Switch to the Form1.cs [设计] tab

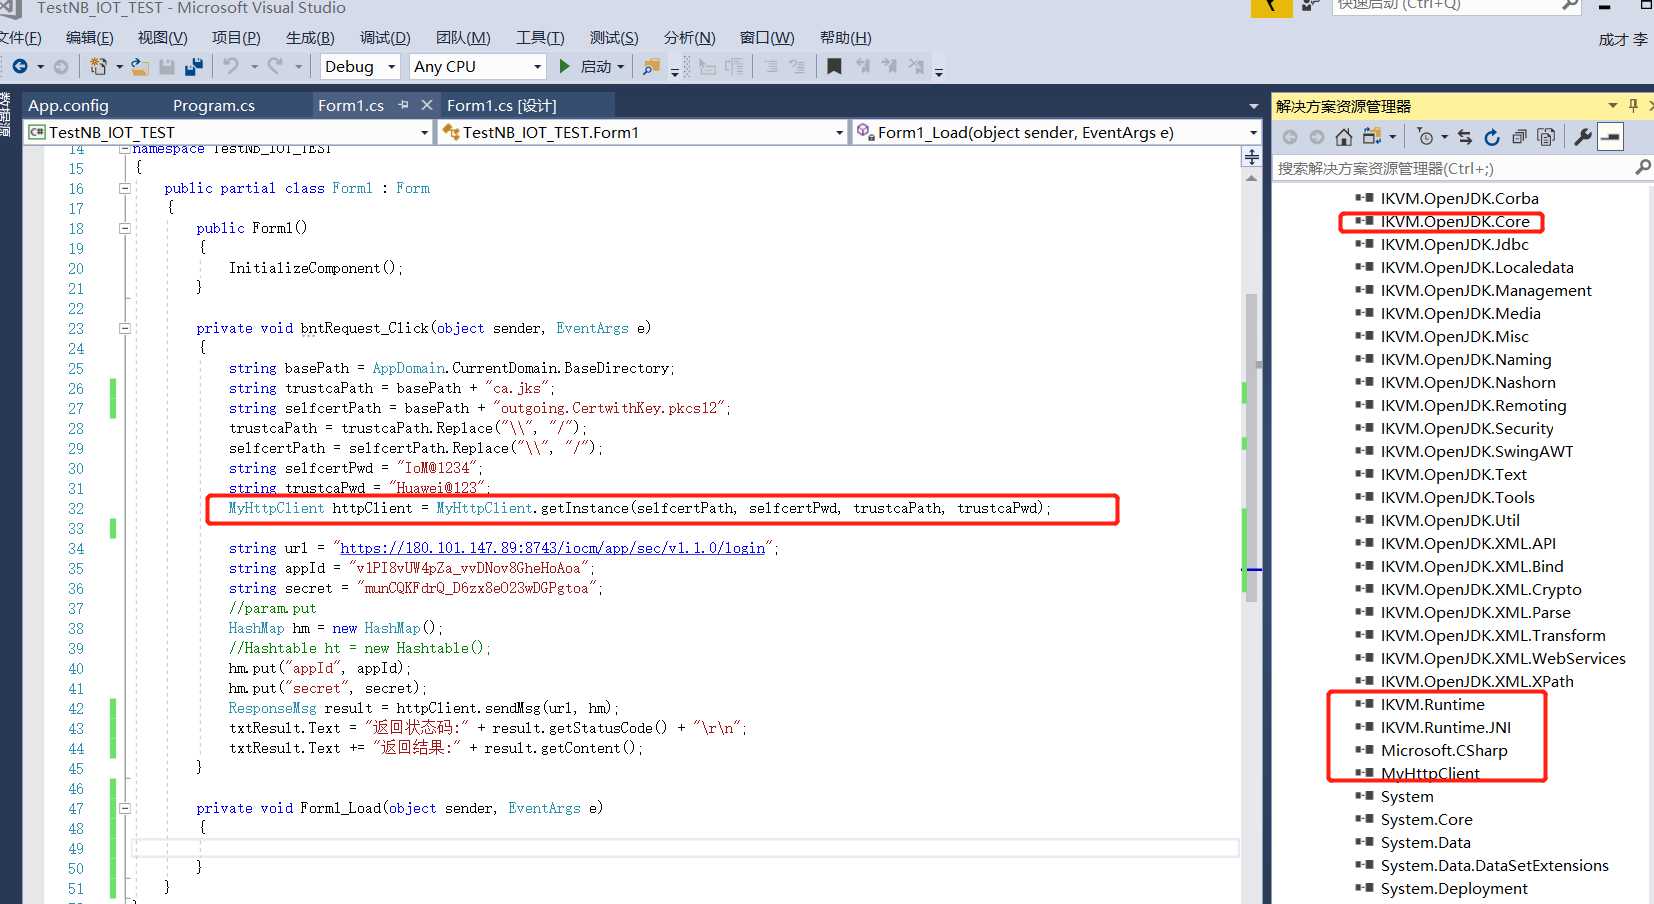(x=502, y=105)
